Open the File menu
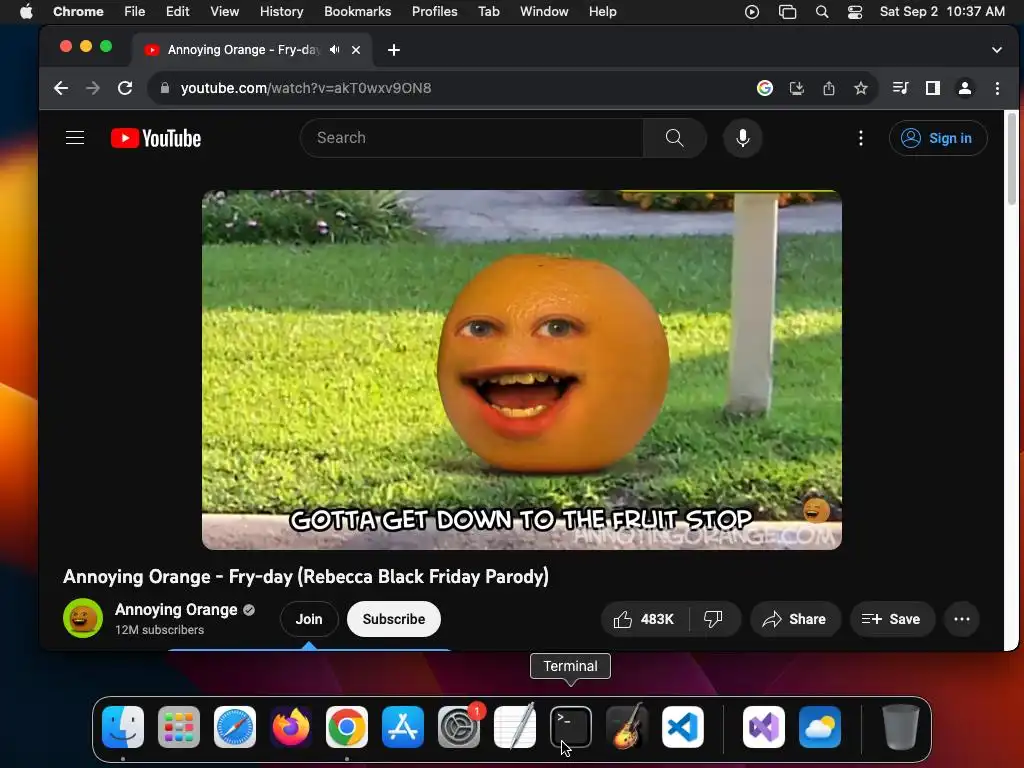 click(135, 12)
